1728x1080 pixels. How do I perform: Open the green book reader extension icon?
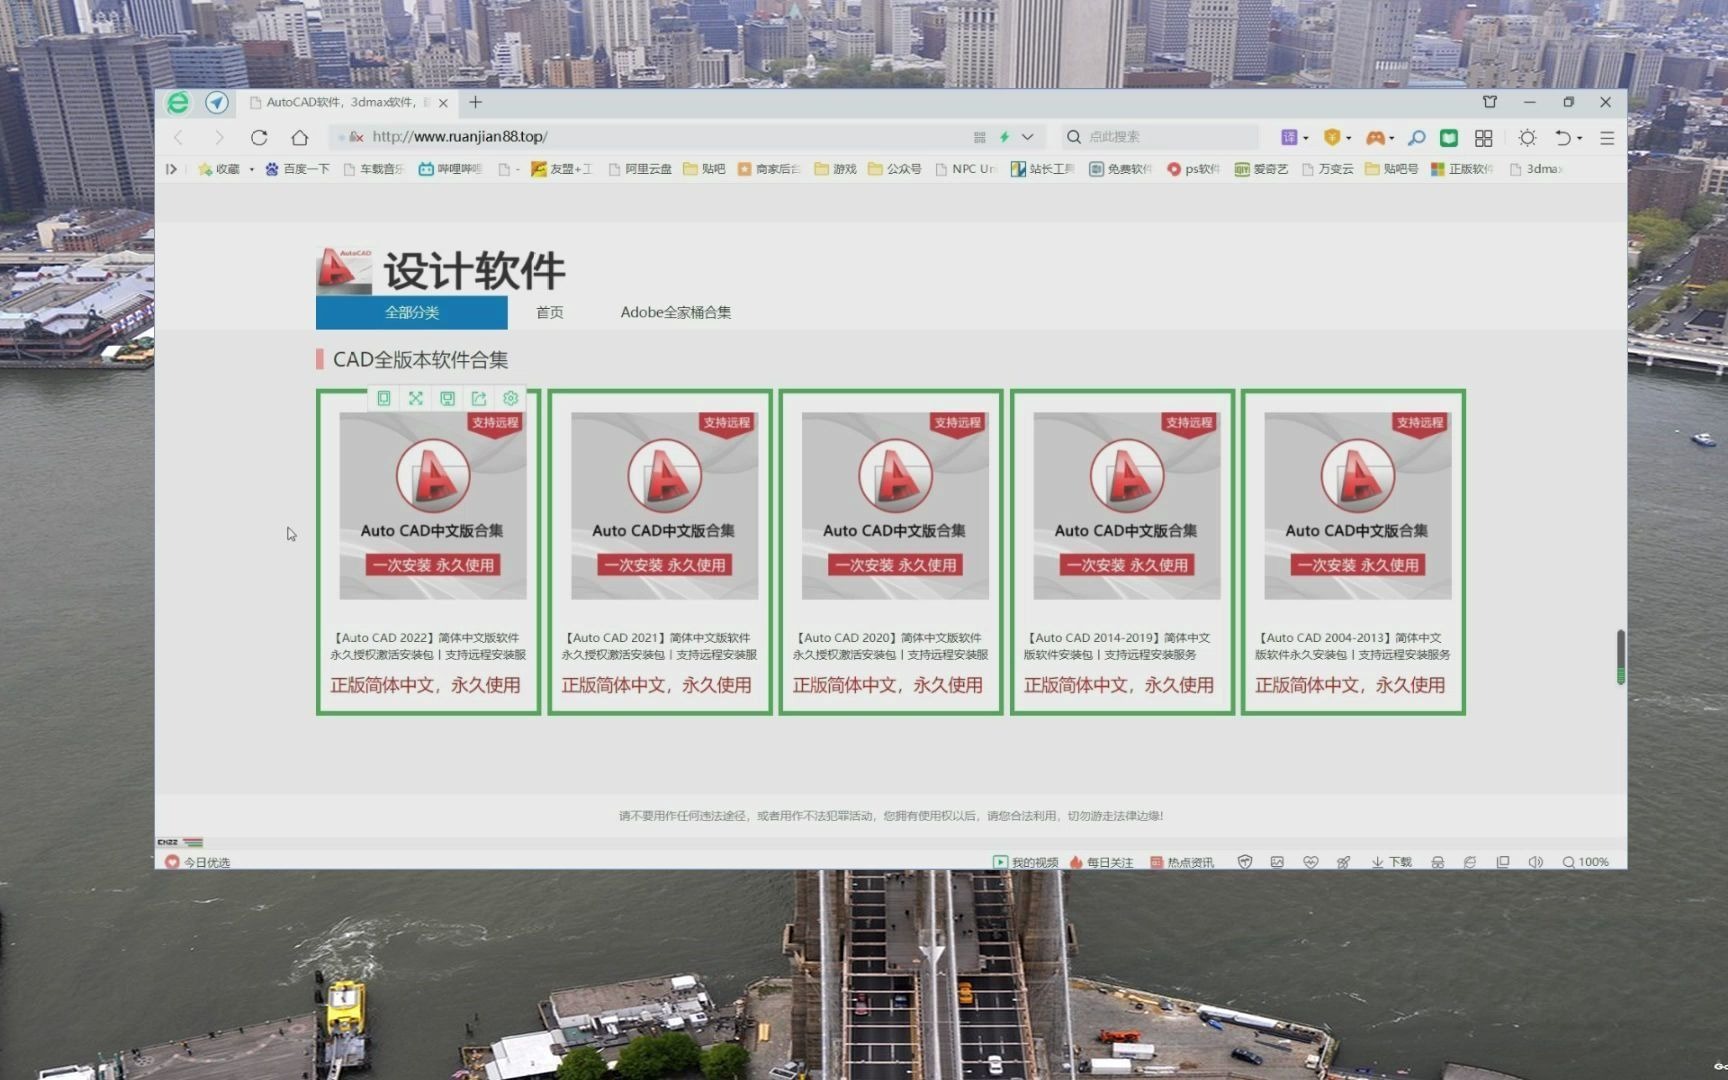1449,137
